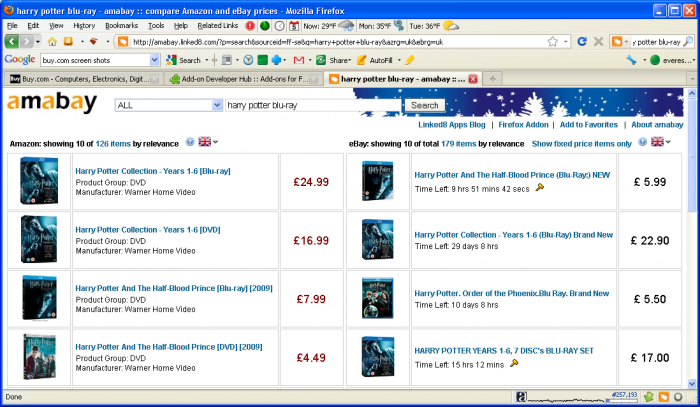Open the History menu

tap(84, 26)
